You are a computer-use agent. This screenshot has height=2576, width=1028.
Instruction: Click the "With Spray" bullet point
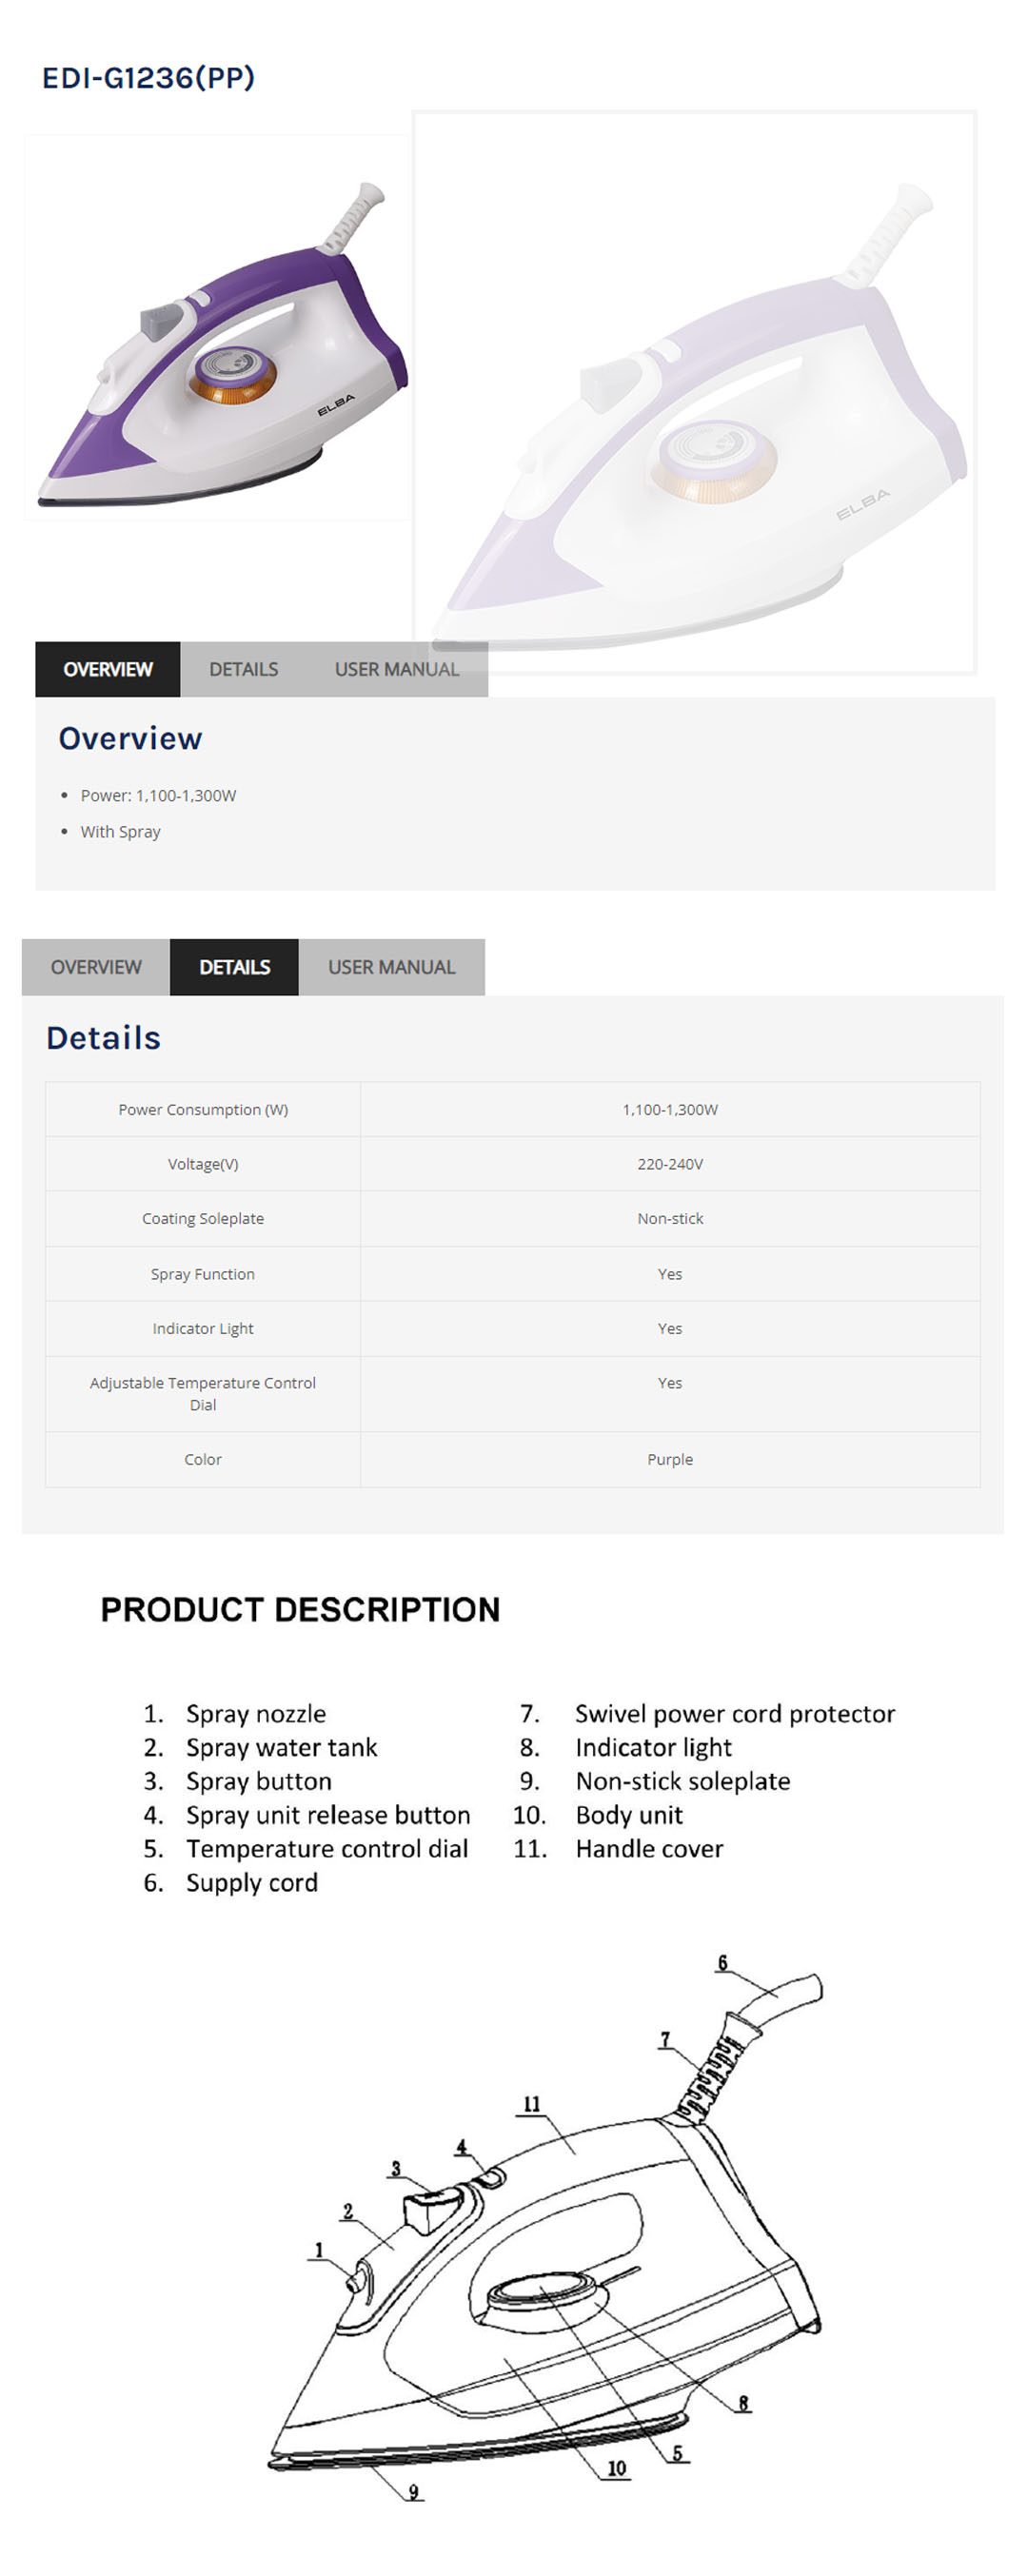tap(120, 831)
